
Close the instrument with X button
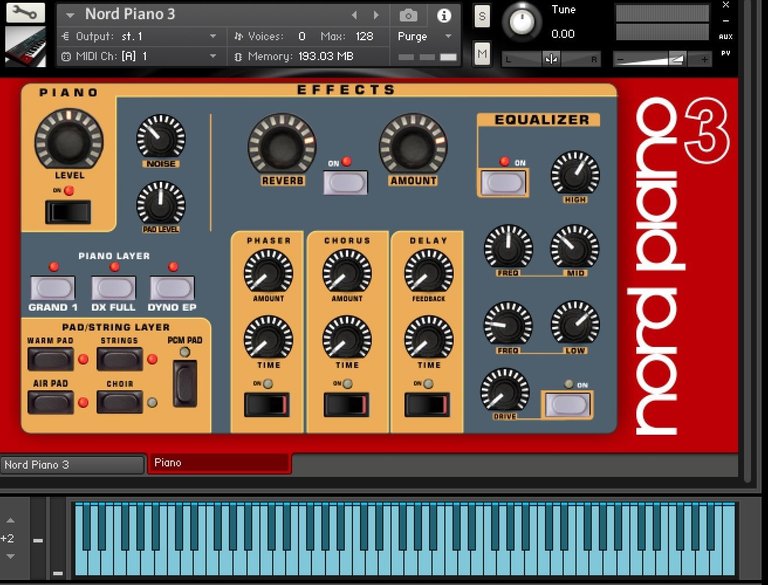pyautogui.click(x=726, y=5)
